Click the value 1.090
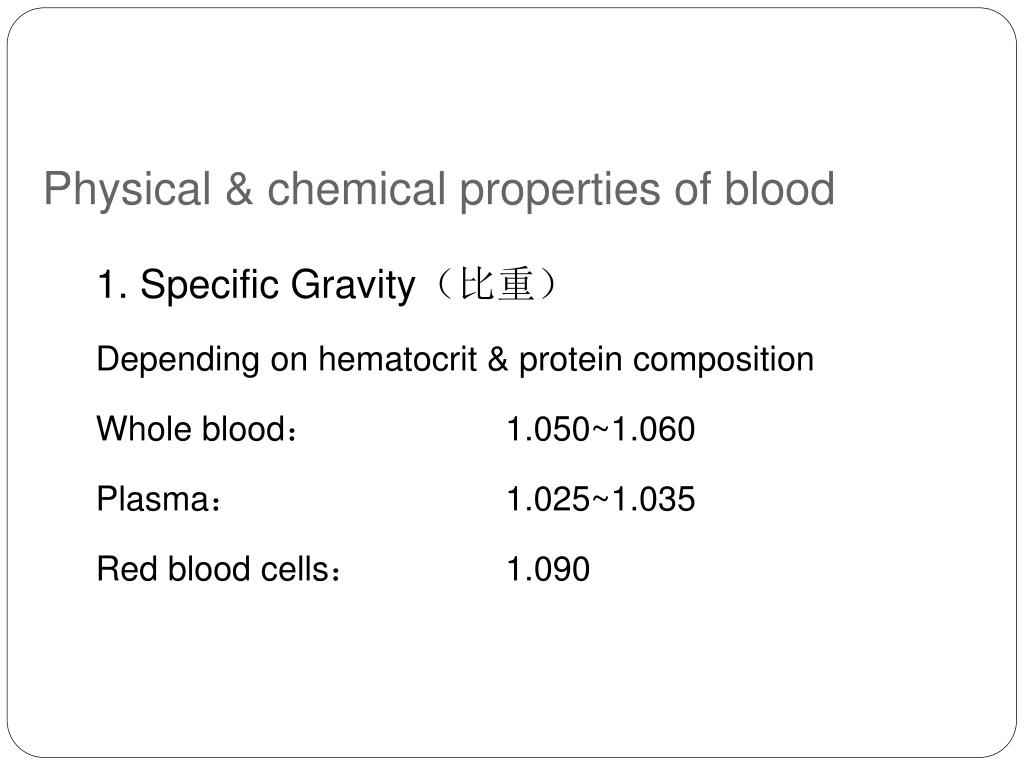This screenshot has height=768, width=1024. coord(549,569)
